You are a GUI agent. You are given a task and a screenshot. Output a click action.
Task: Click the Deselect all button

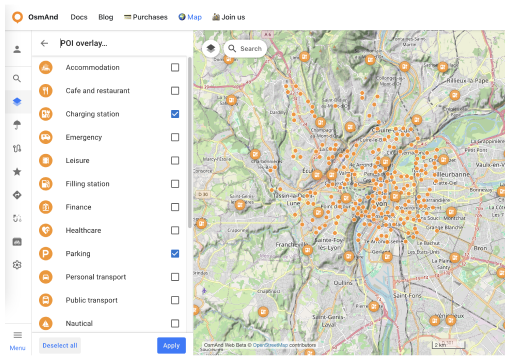point(60,346)
